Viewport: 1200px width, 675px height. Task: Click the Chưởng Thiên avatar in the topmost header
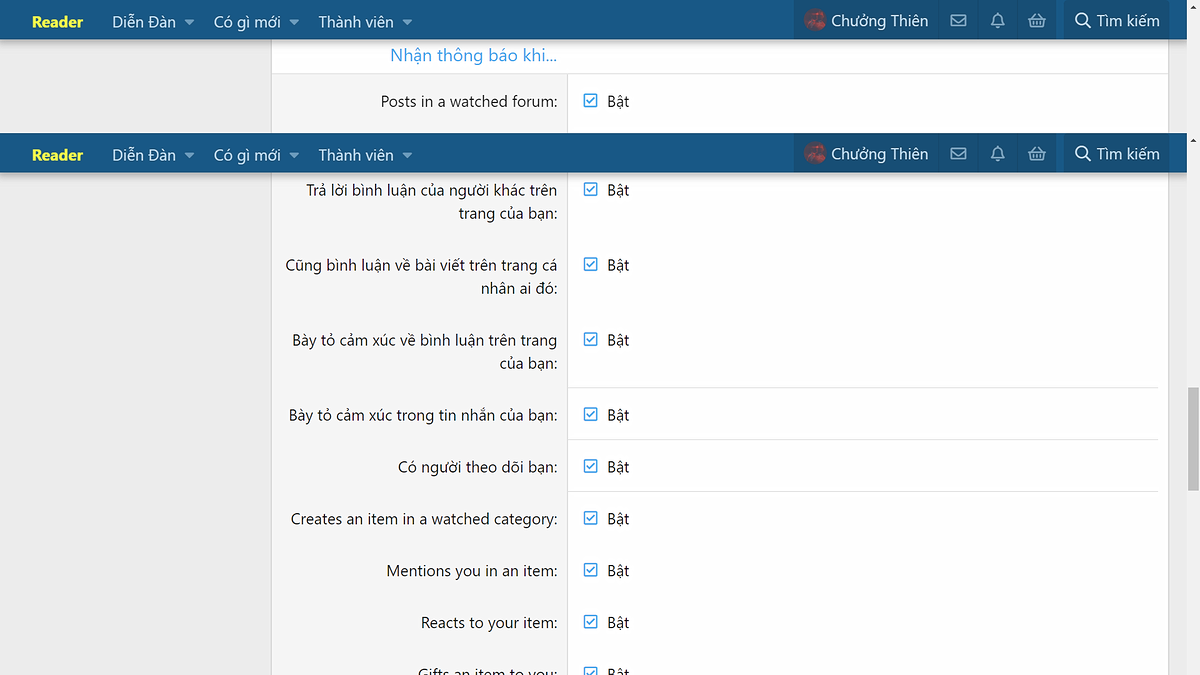(815, 20)
